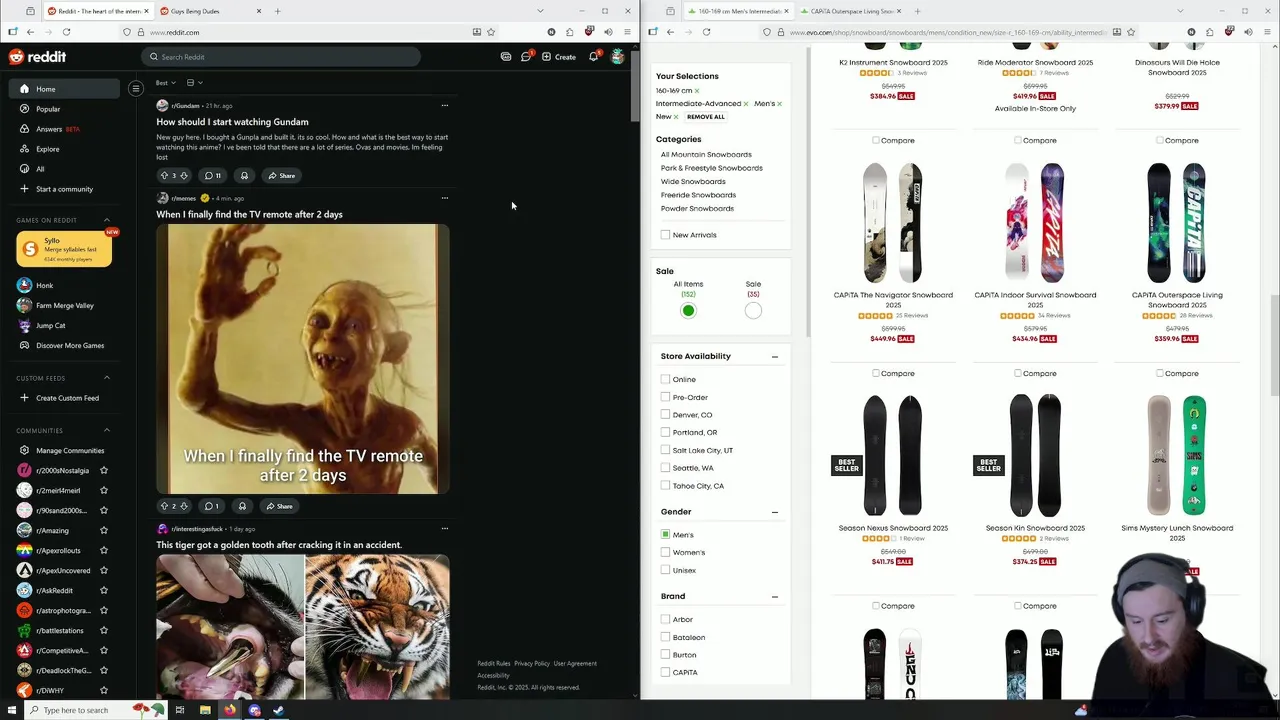Open File Explorer on the taskbar

205,710
